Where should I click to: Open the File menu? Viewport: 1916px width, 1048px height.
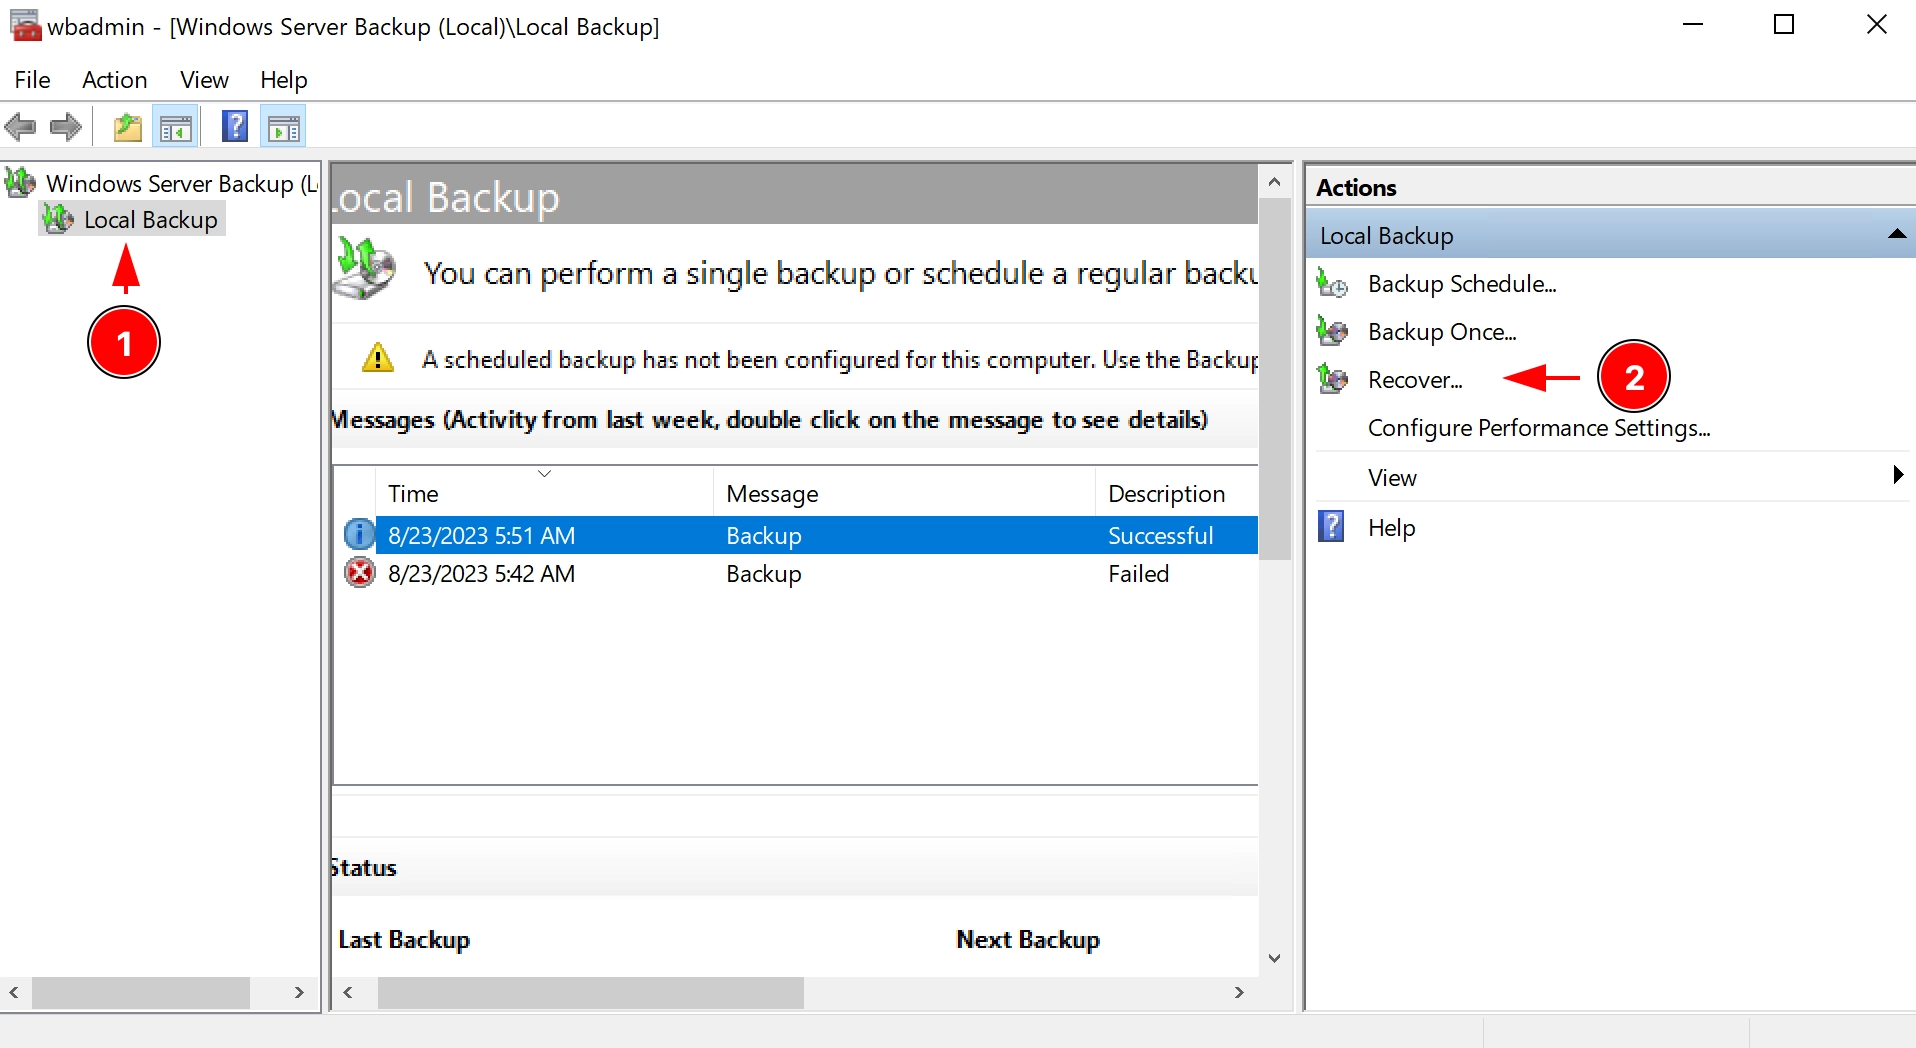click(32, 80)
